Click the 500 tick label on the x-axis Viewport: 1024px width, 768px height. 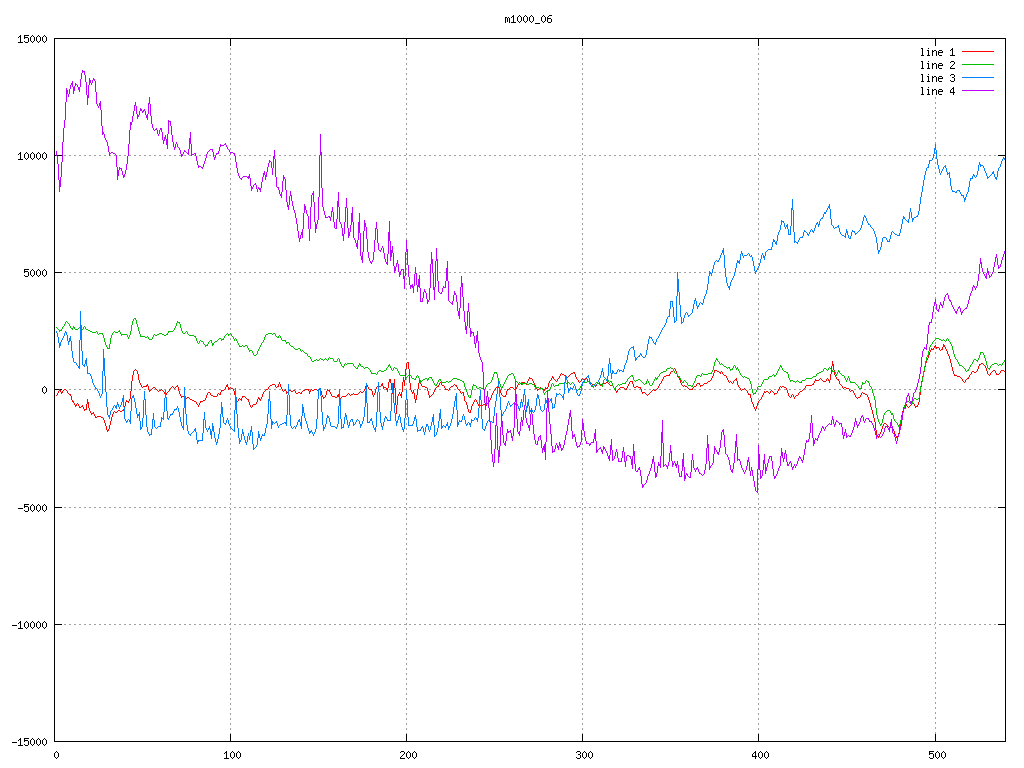935,755
